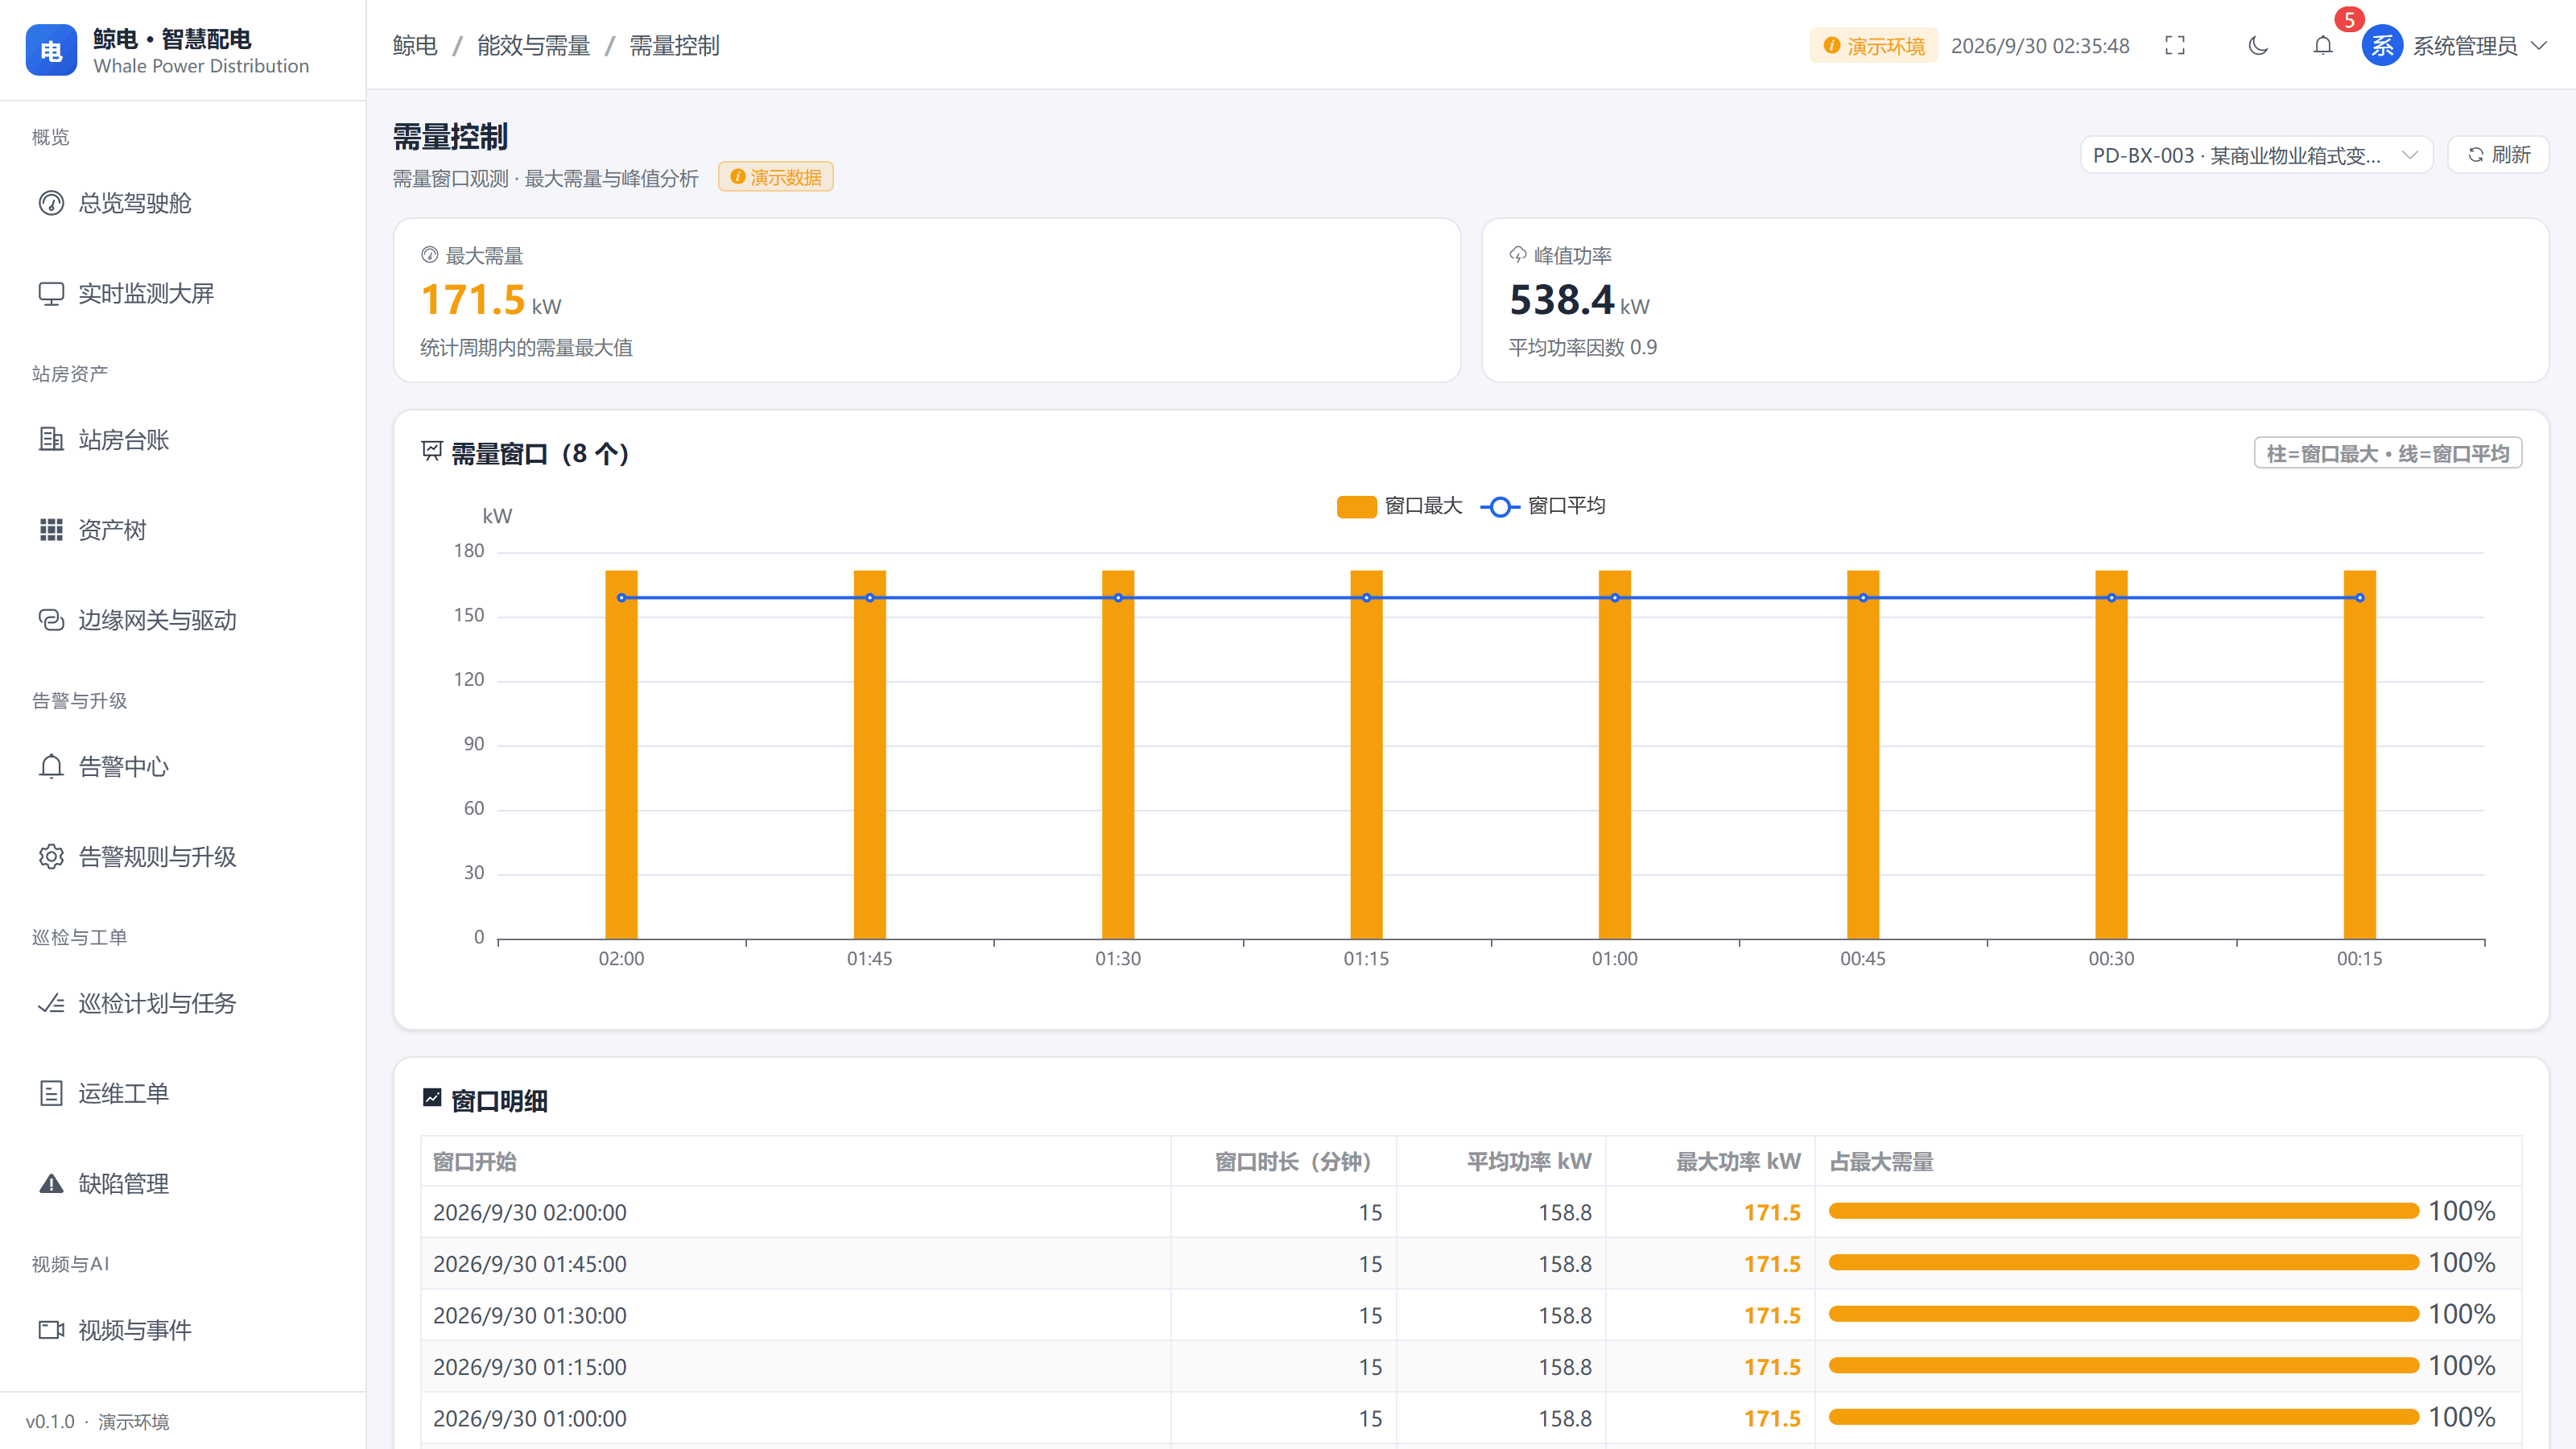
Task: Open 告警规则与升级 menu item
Action: 183,857
